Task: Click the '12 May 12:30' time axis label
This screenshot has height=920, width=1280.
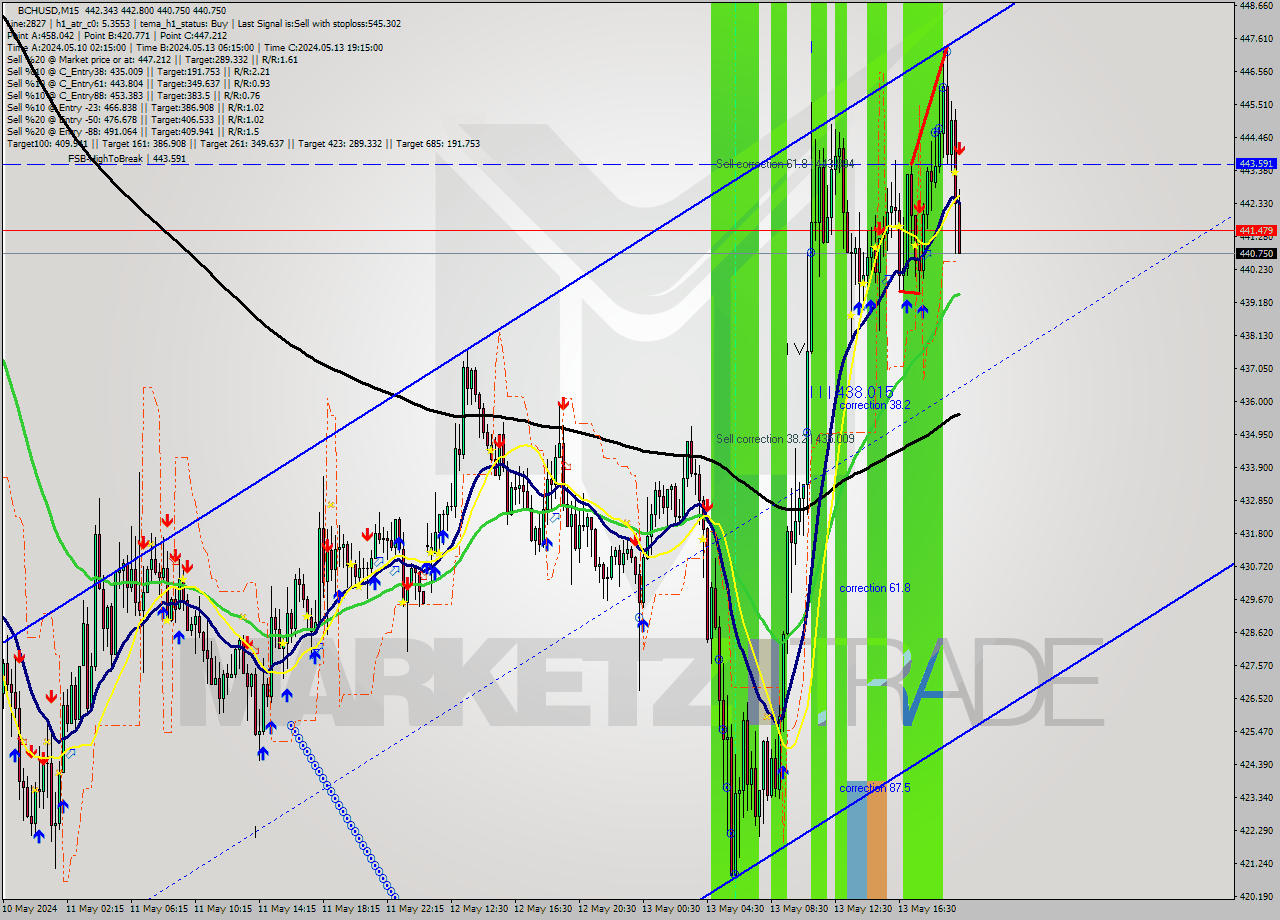Action: click(x=479, y=909)
